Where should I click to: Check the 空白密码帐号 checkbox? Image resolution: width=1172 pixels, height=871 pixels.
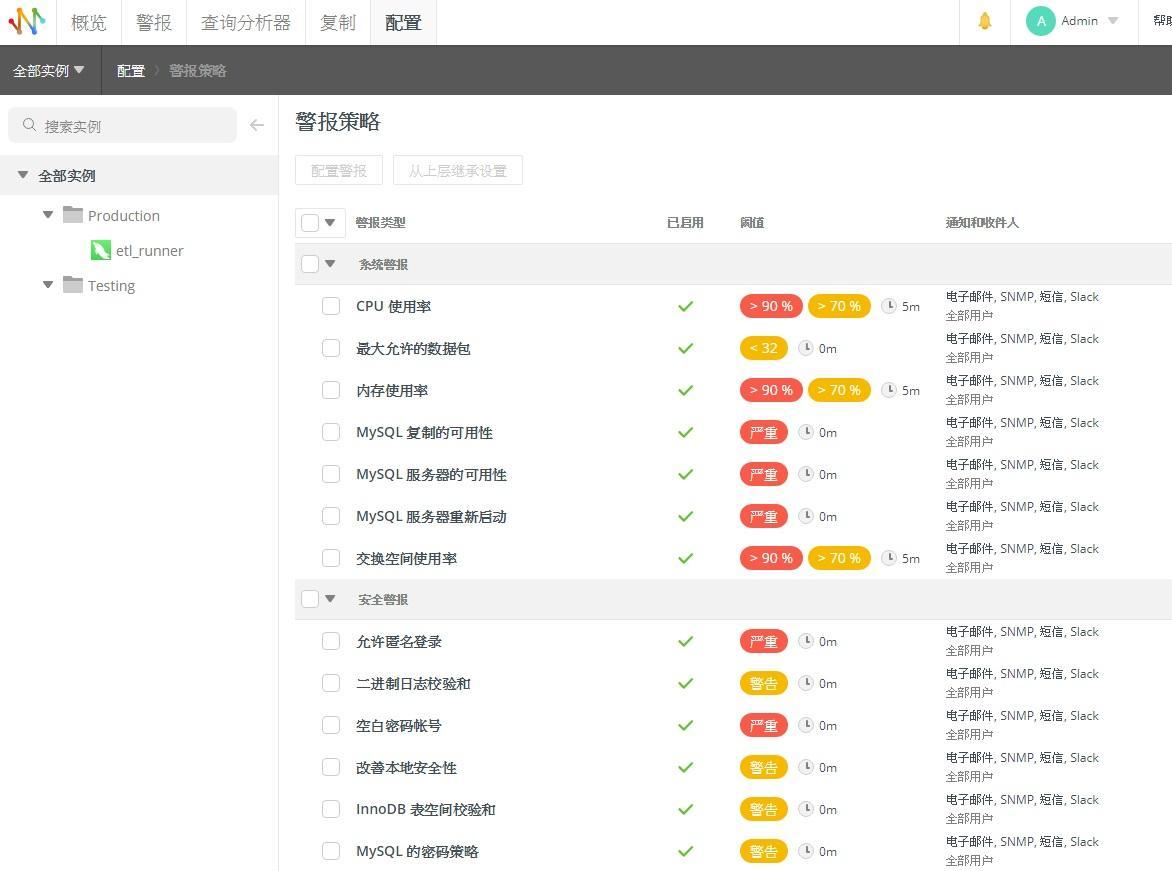click(x=331, y=725)
